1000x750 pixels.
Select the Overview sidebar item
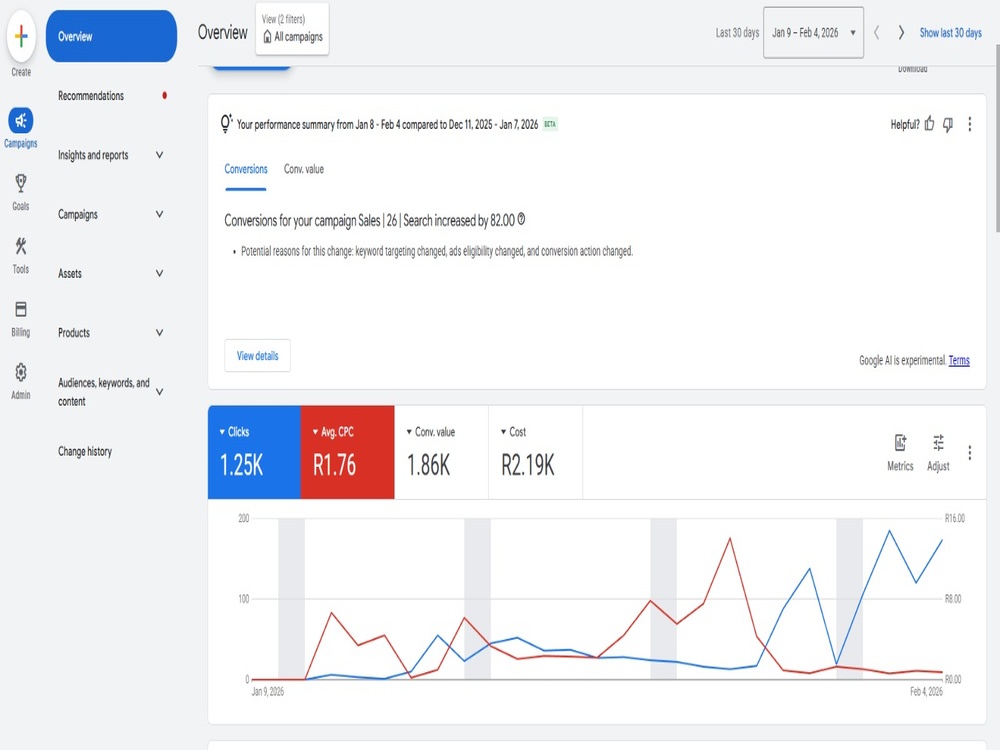(x=111, y=36)
